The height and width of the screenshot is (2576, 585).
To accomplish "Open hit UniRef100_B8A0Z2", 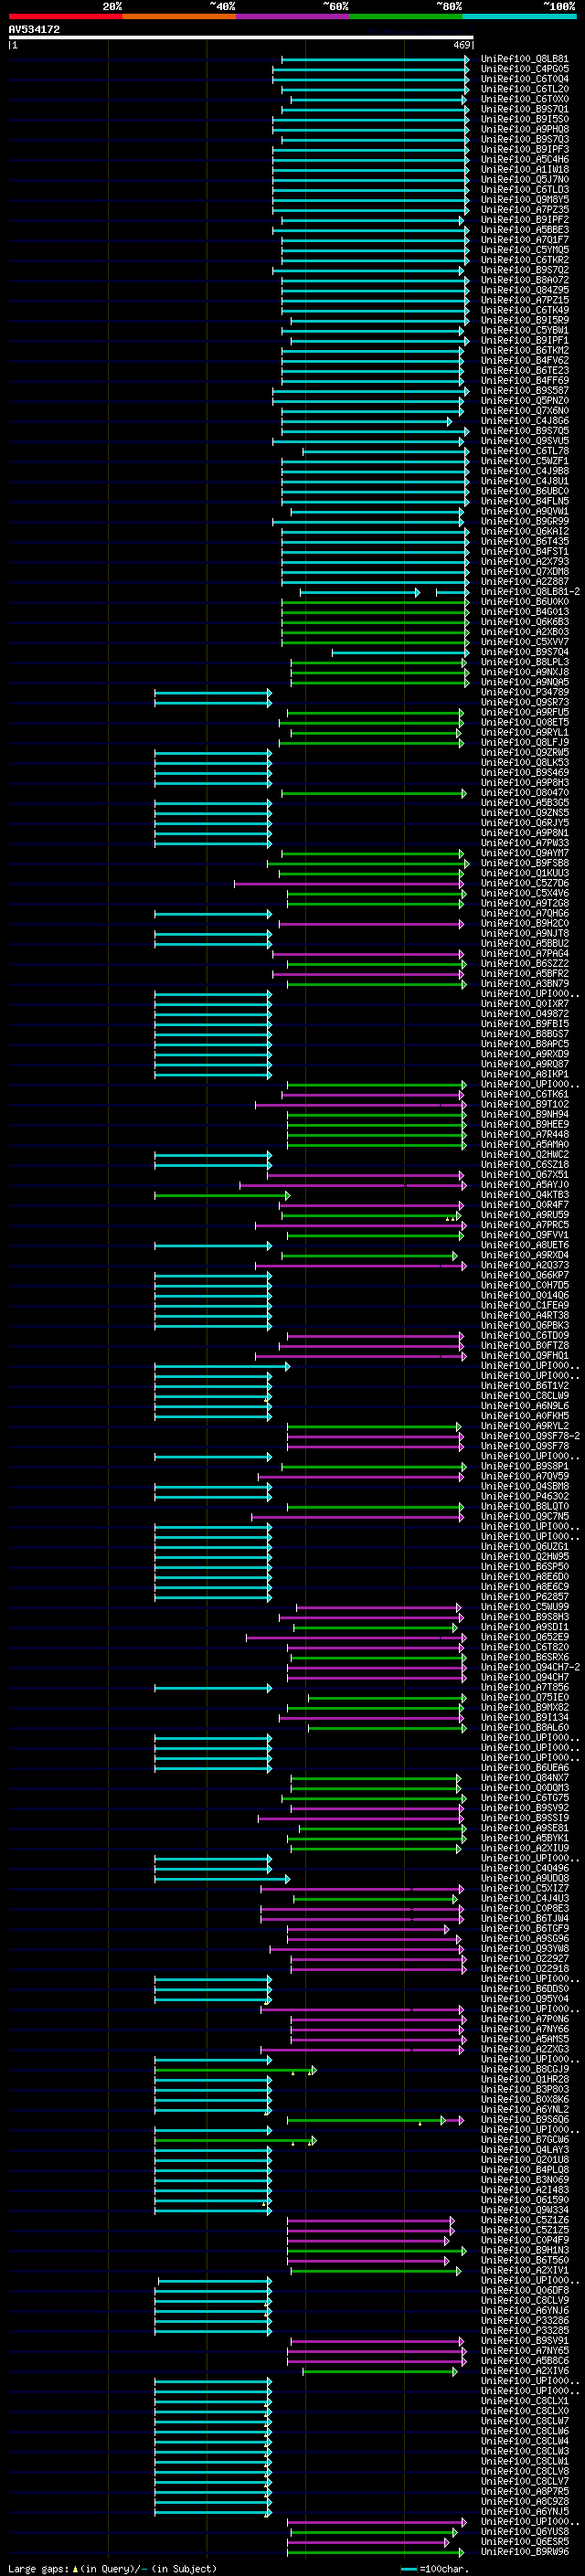I will pos(525,280).
